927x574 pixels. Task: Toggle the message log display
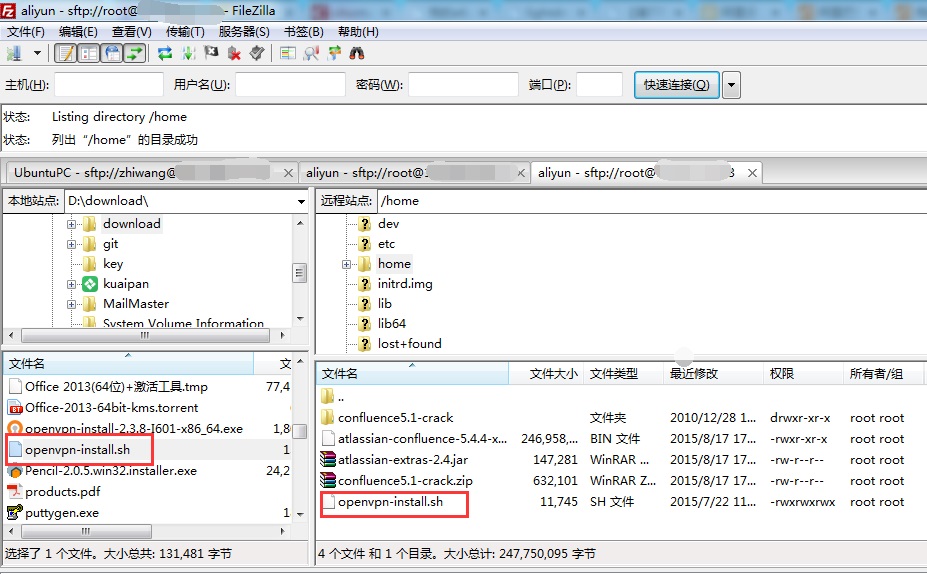point(66,53)
